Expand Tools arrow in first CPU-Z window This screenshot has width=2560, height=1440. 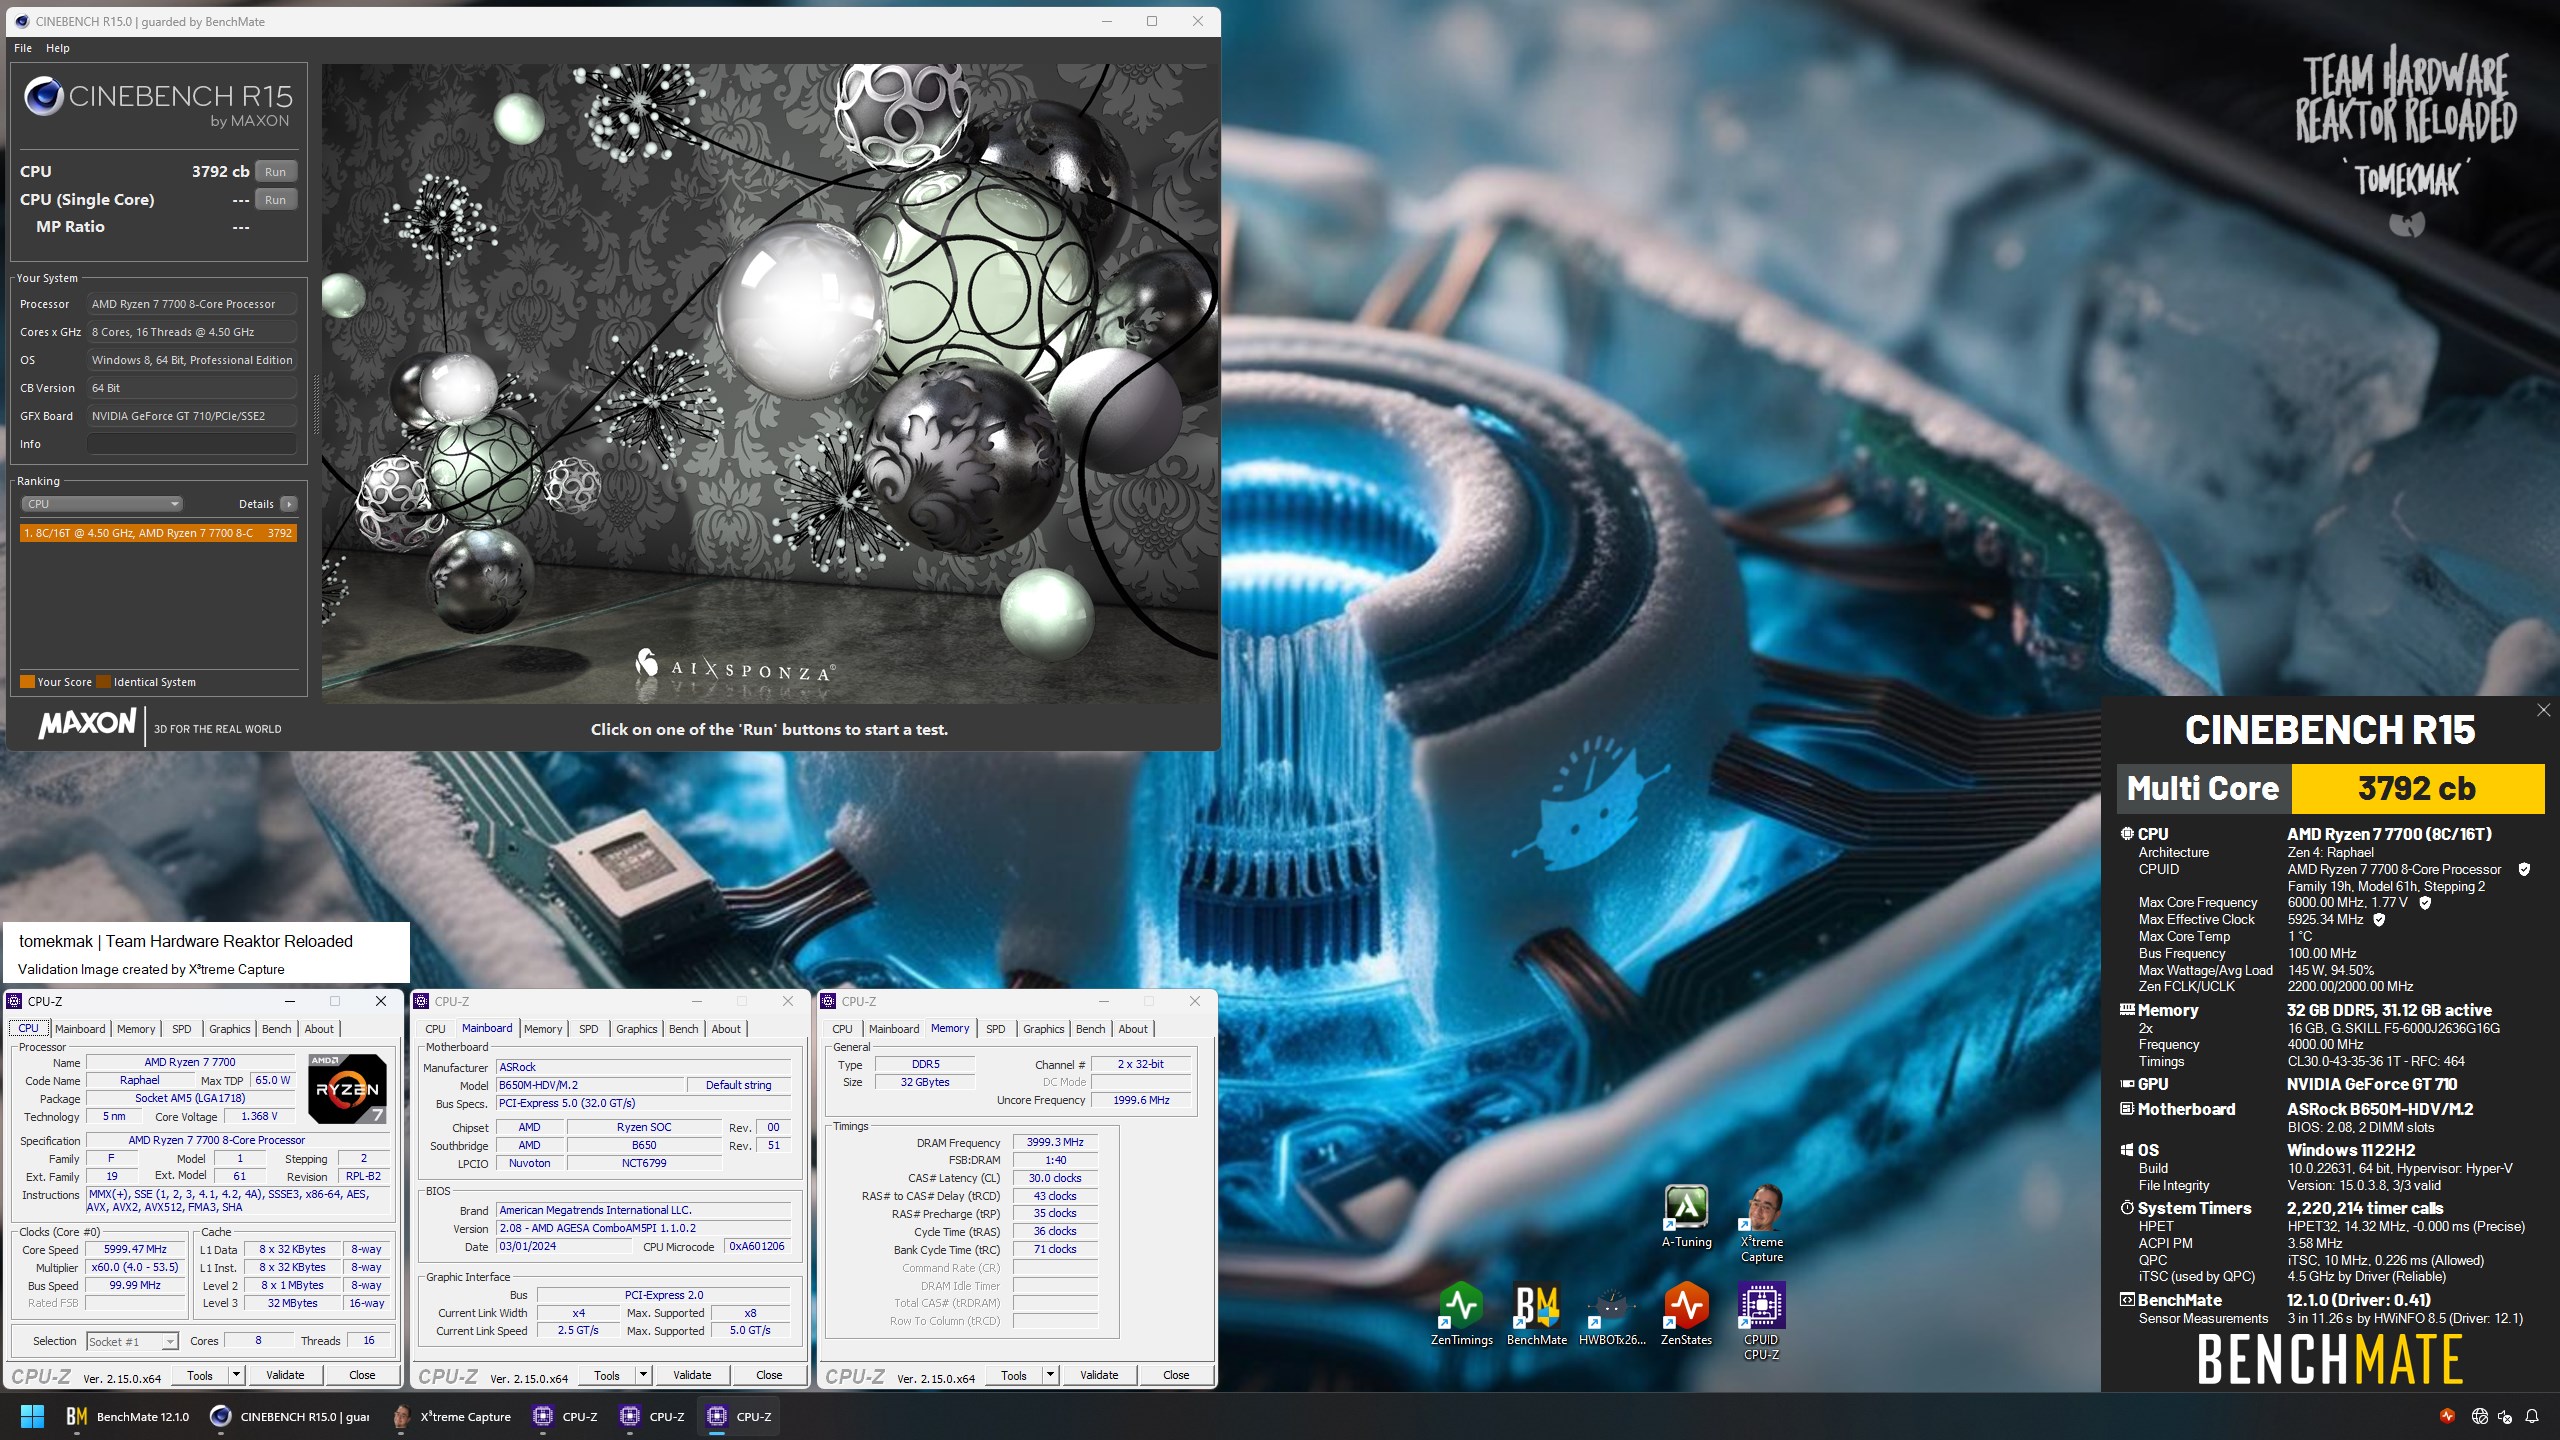click(x=236, y=1375)
